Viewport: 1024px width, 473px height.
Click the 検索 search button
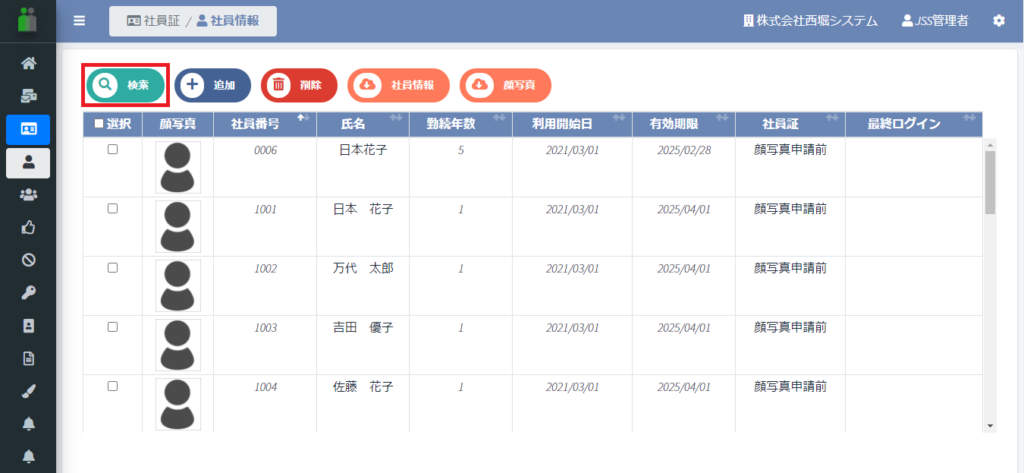(125, 85)
